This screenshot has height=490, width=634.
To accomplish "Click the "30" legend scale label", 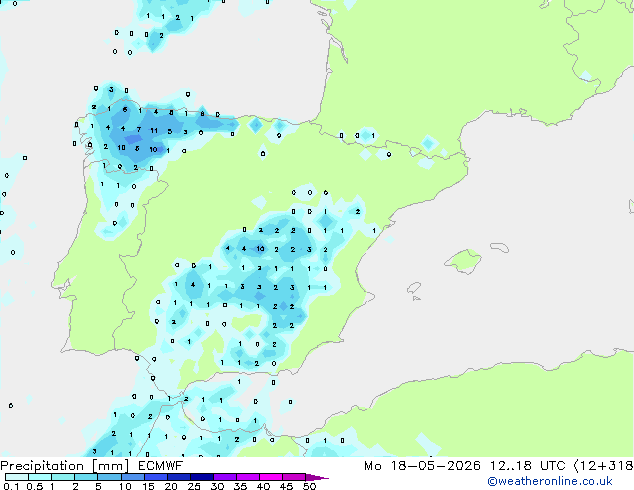I will click(x=217, y=486).
